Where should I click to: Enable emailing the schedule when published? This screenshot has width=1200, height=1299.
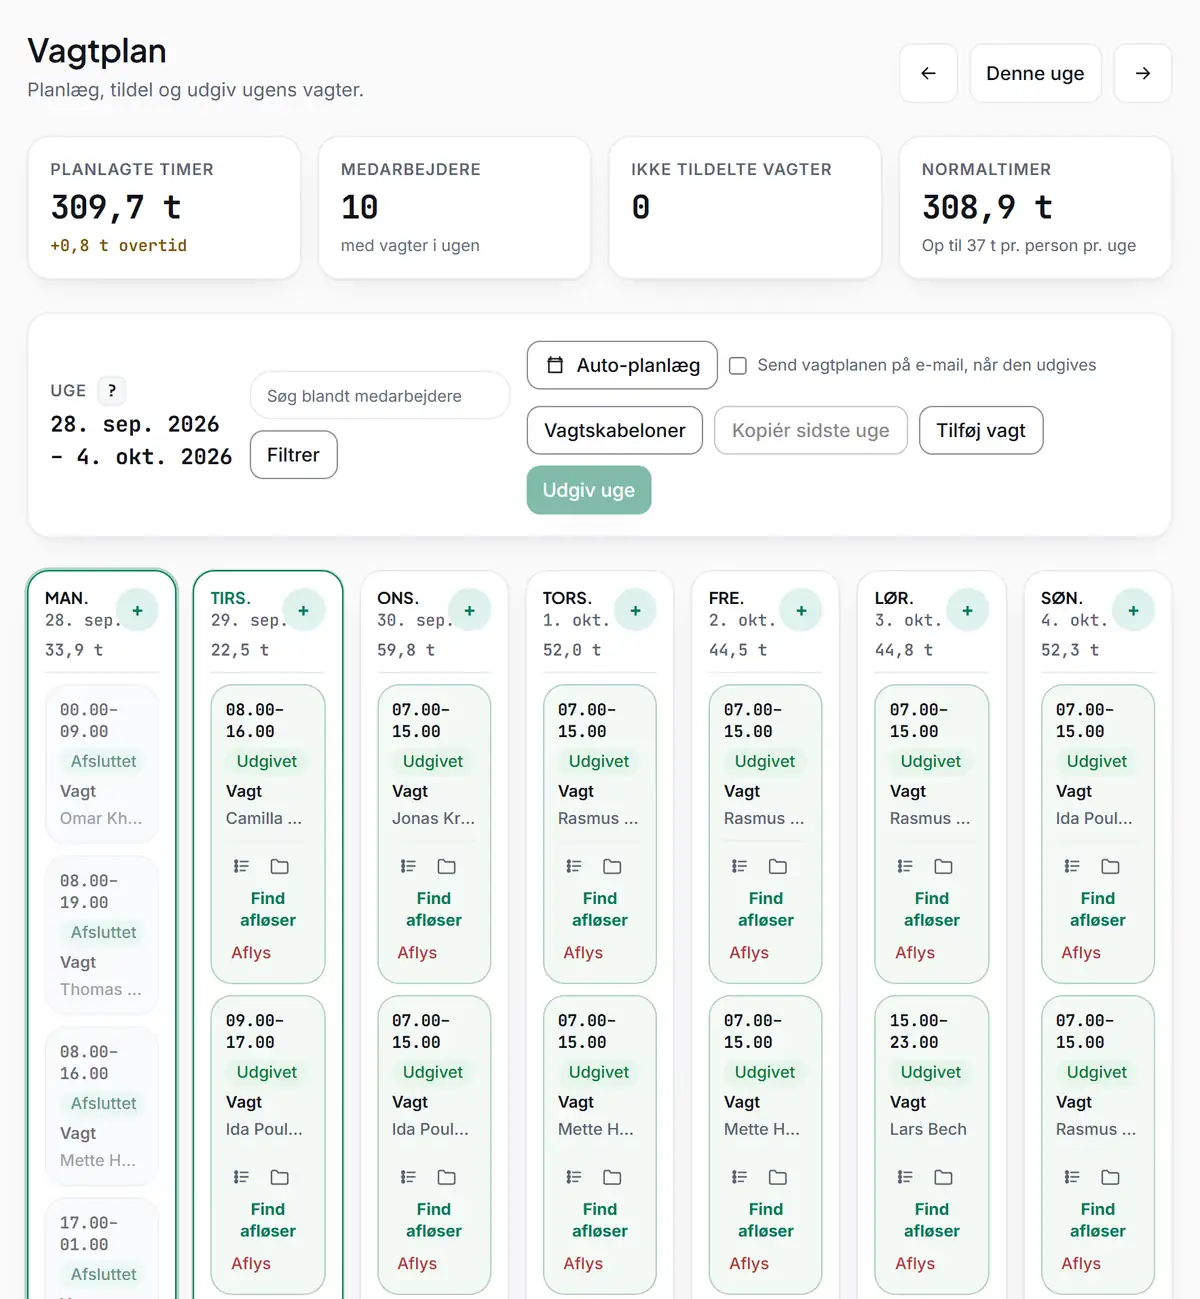coord(738,366)
